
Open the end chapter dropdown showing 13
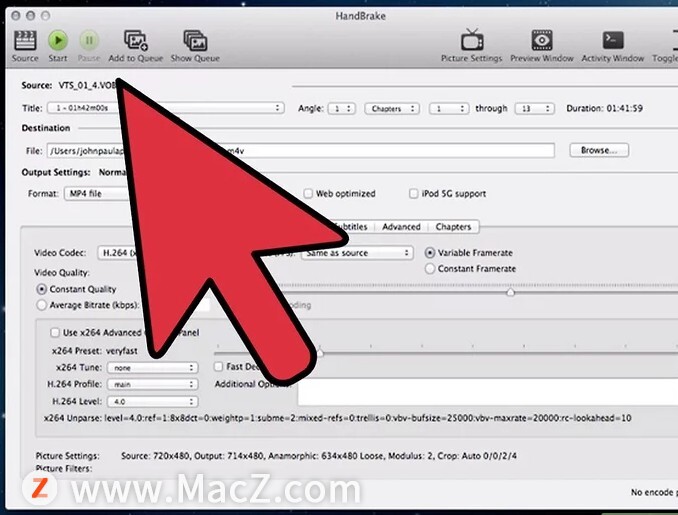534,108
